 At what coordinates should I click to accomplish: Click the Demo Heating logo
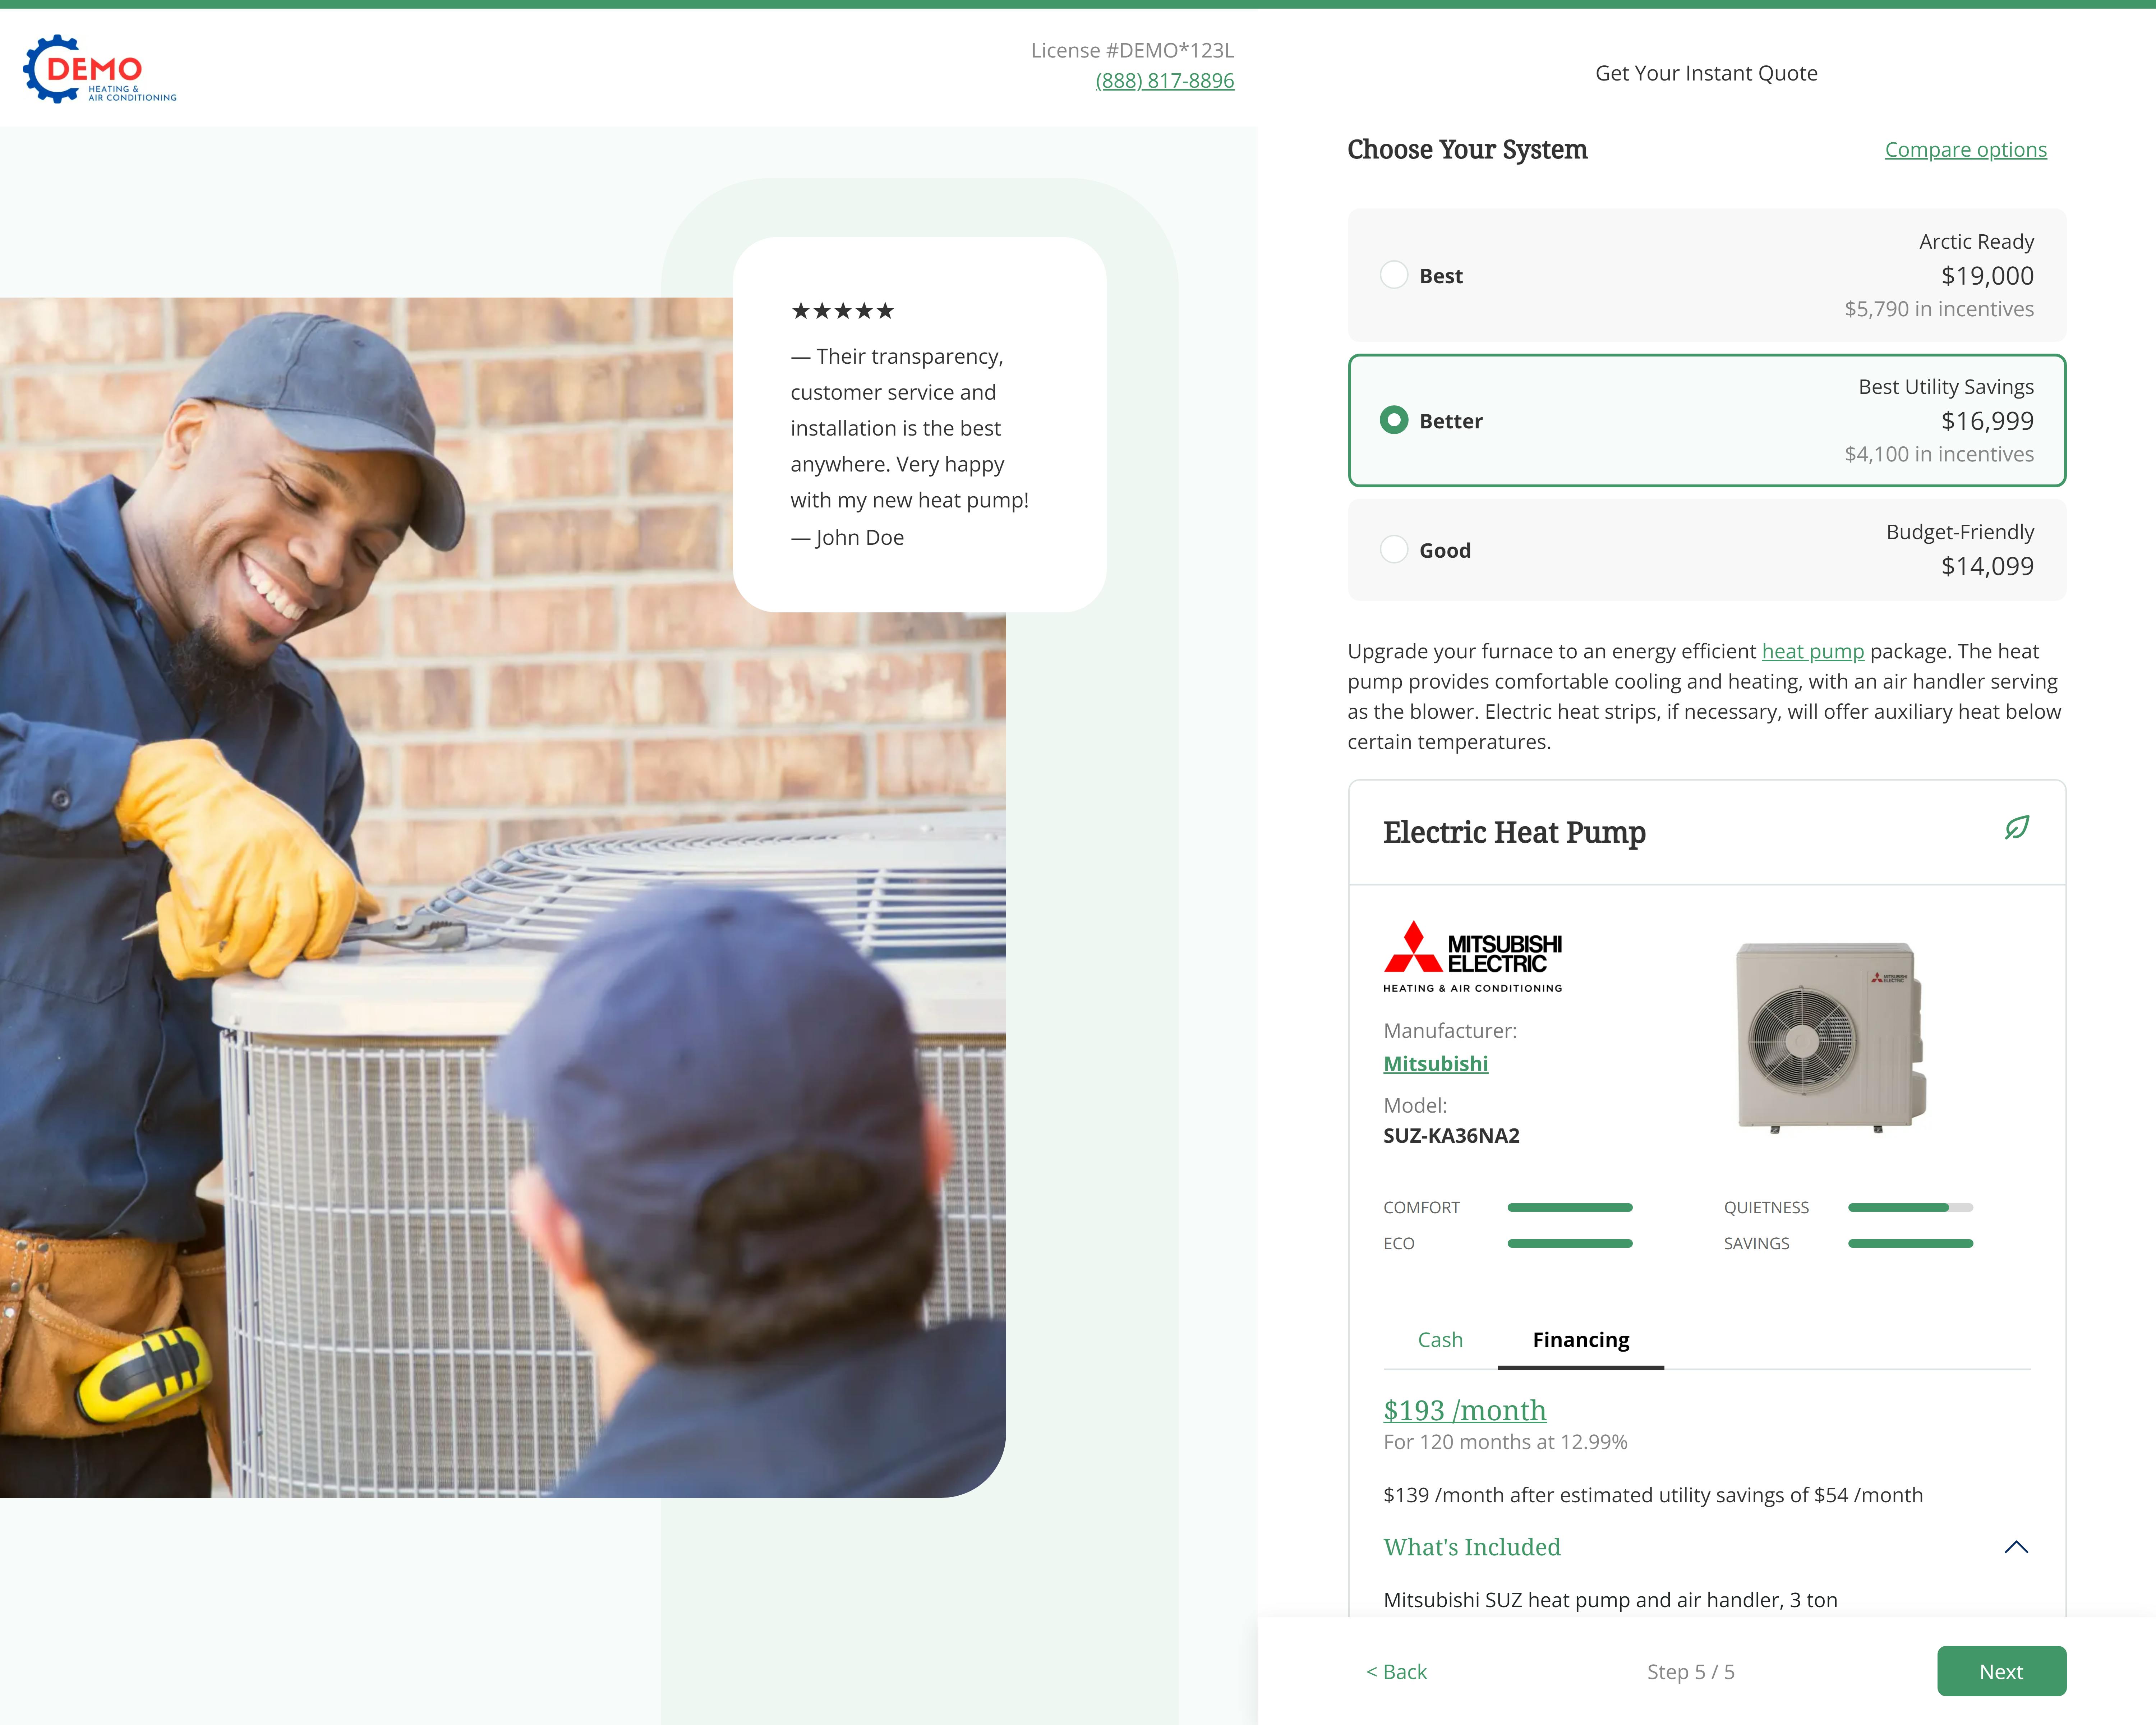pos(100,69)
